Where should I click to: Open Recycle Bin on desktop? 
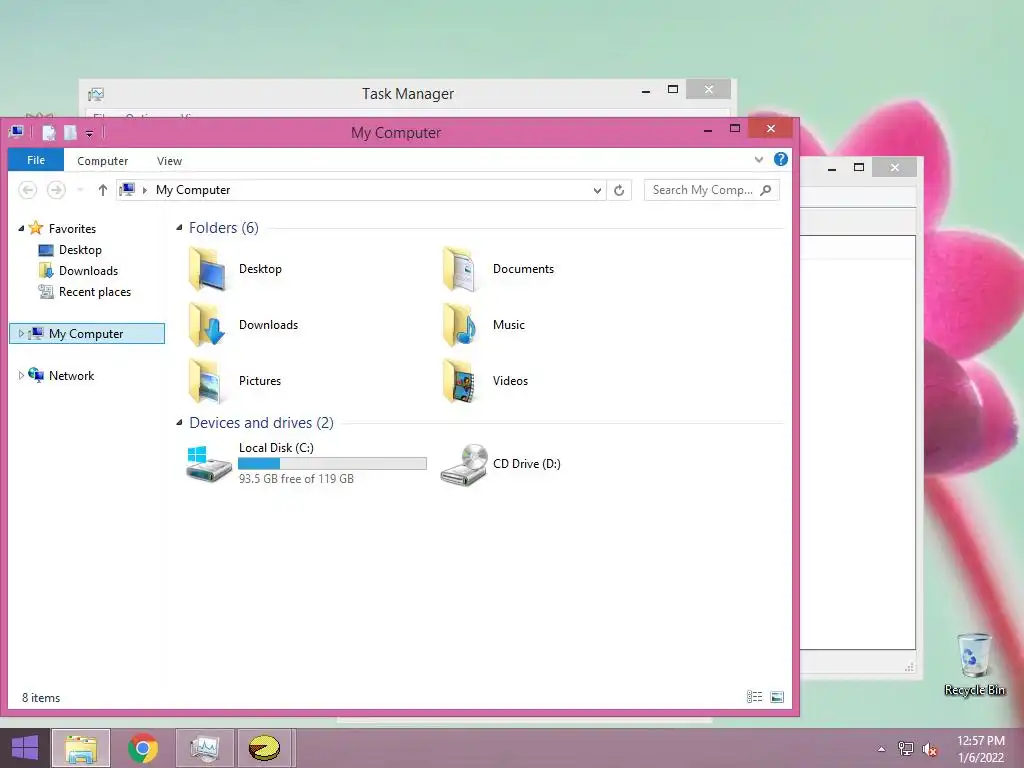click(974, 664)
